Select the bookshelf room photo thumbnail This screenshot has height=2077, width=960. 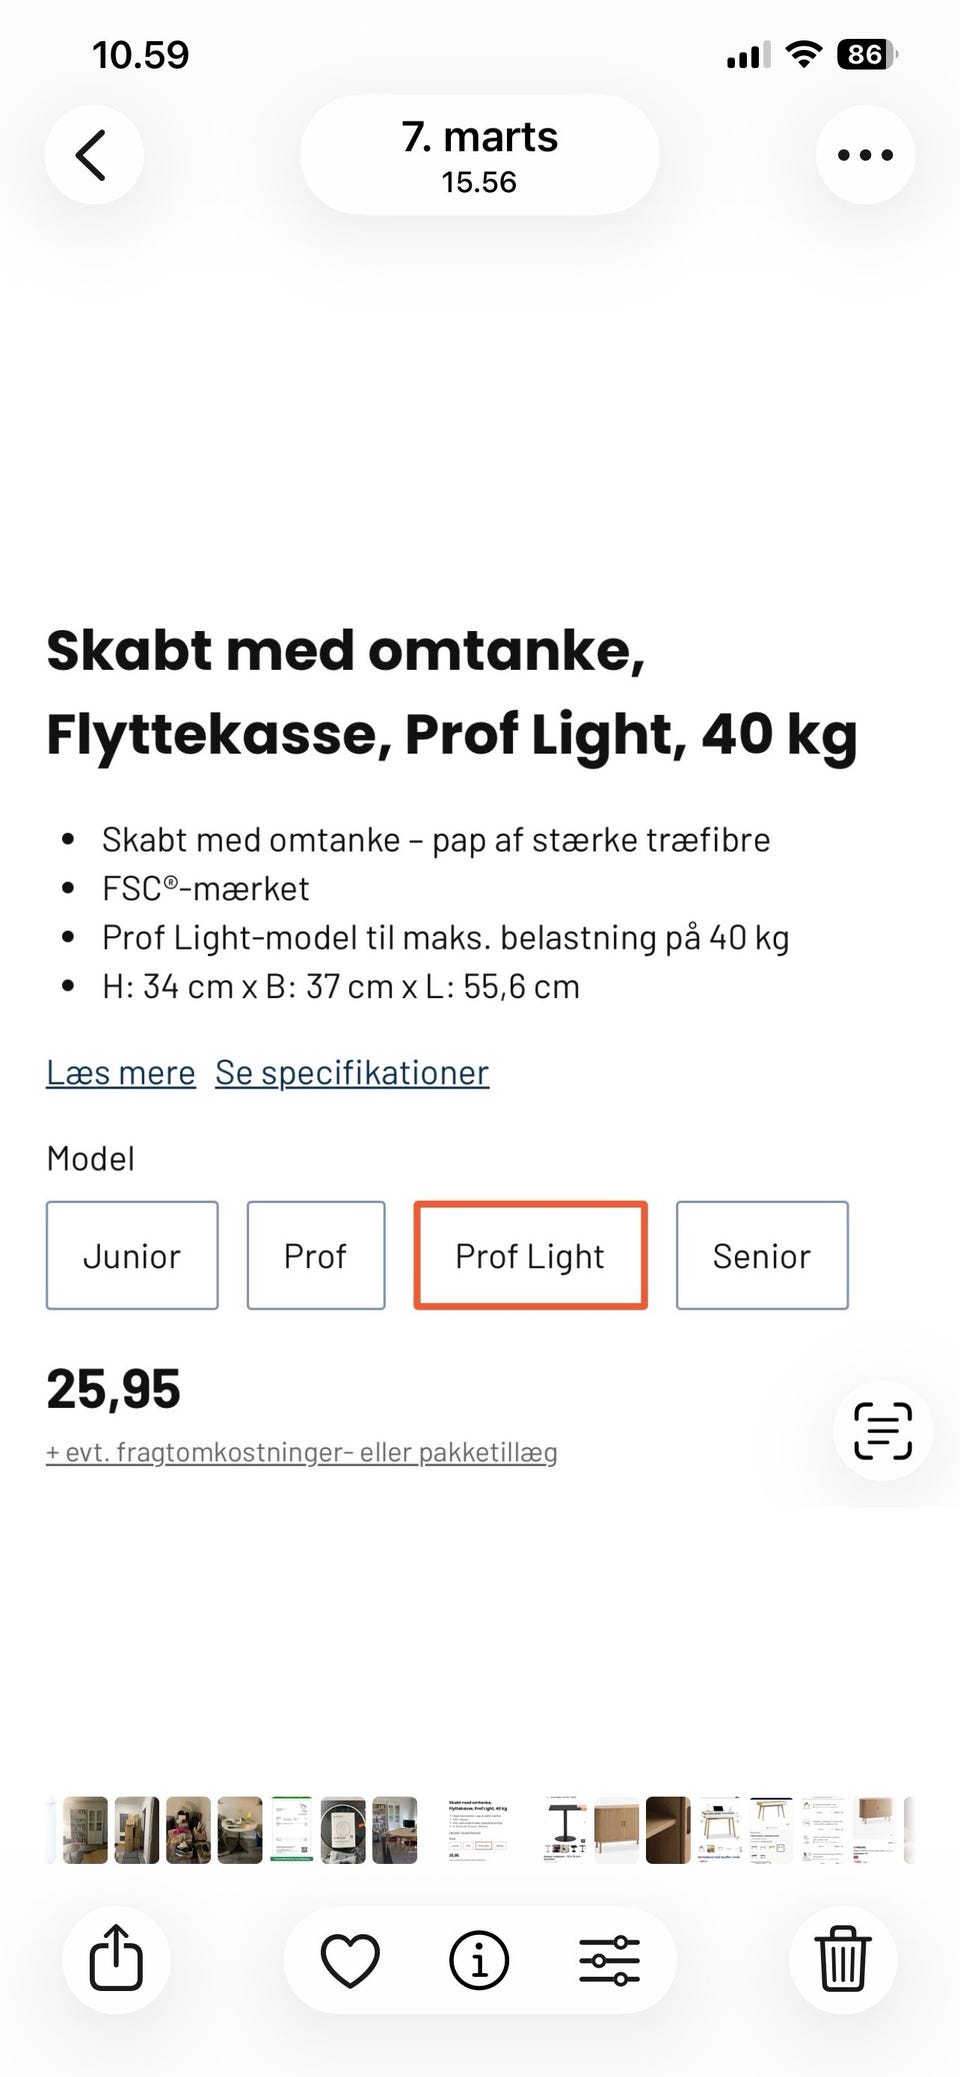tap(86, 1830)
